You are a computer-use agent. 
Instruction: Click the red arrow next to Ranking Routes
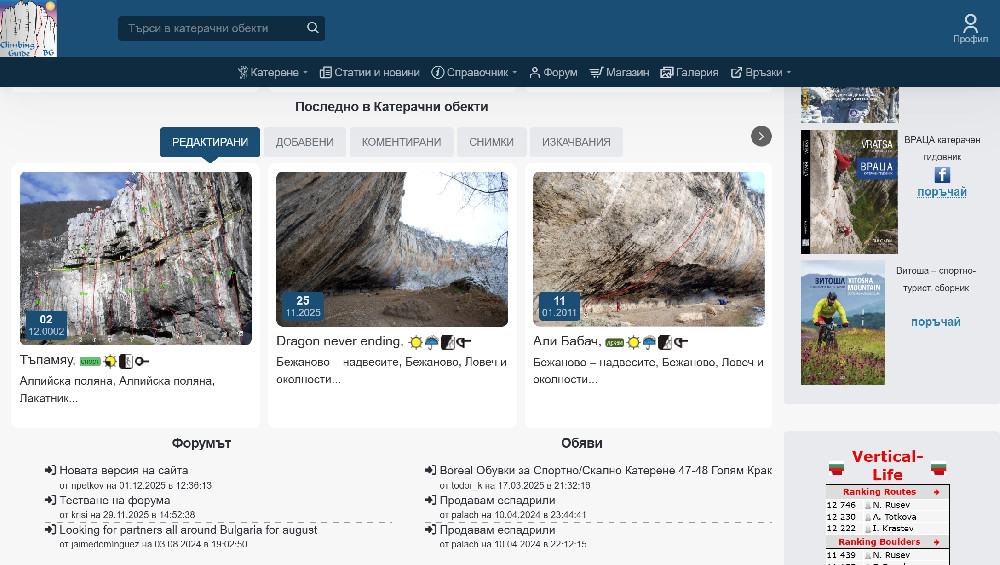pos(936,492)
